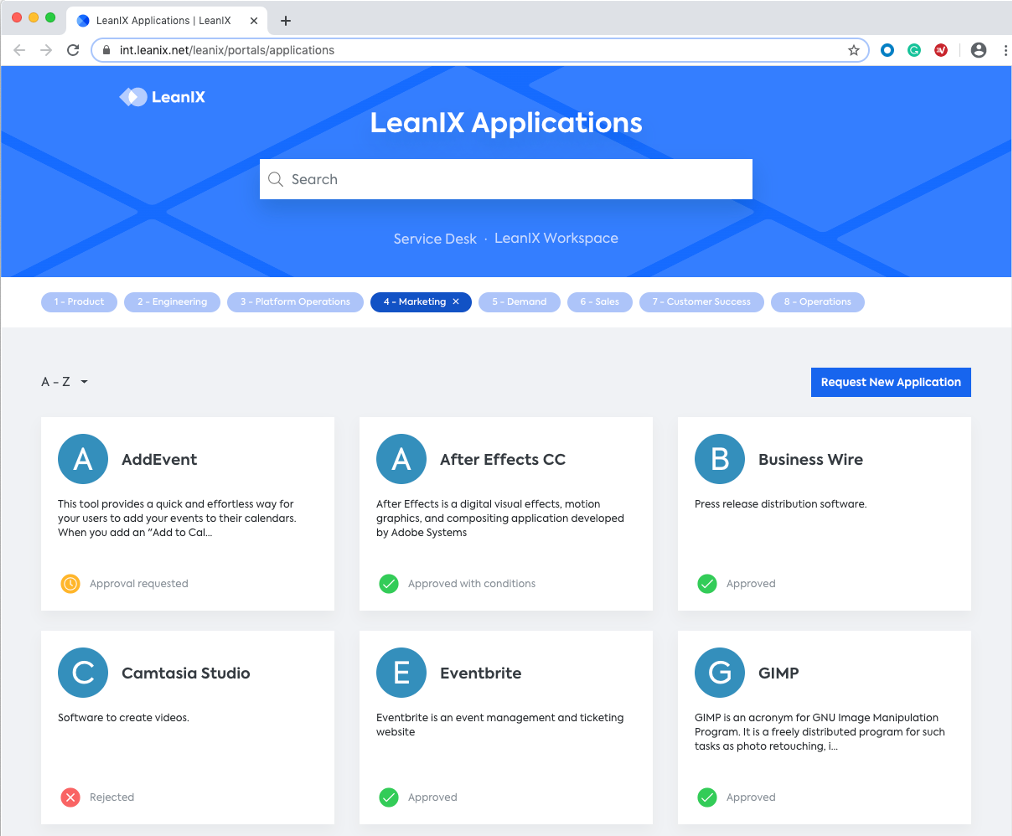Select the After Effects CC app icon
The width and height of the screenshot is (1012, 836).
pos(401,458)
